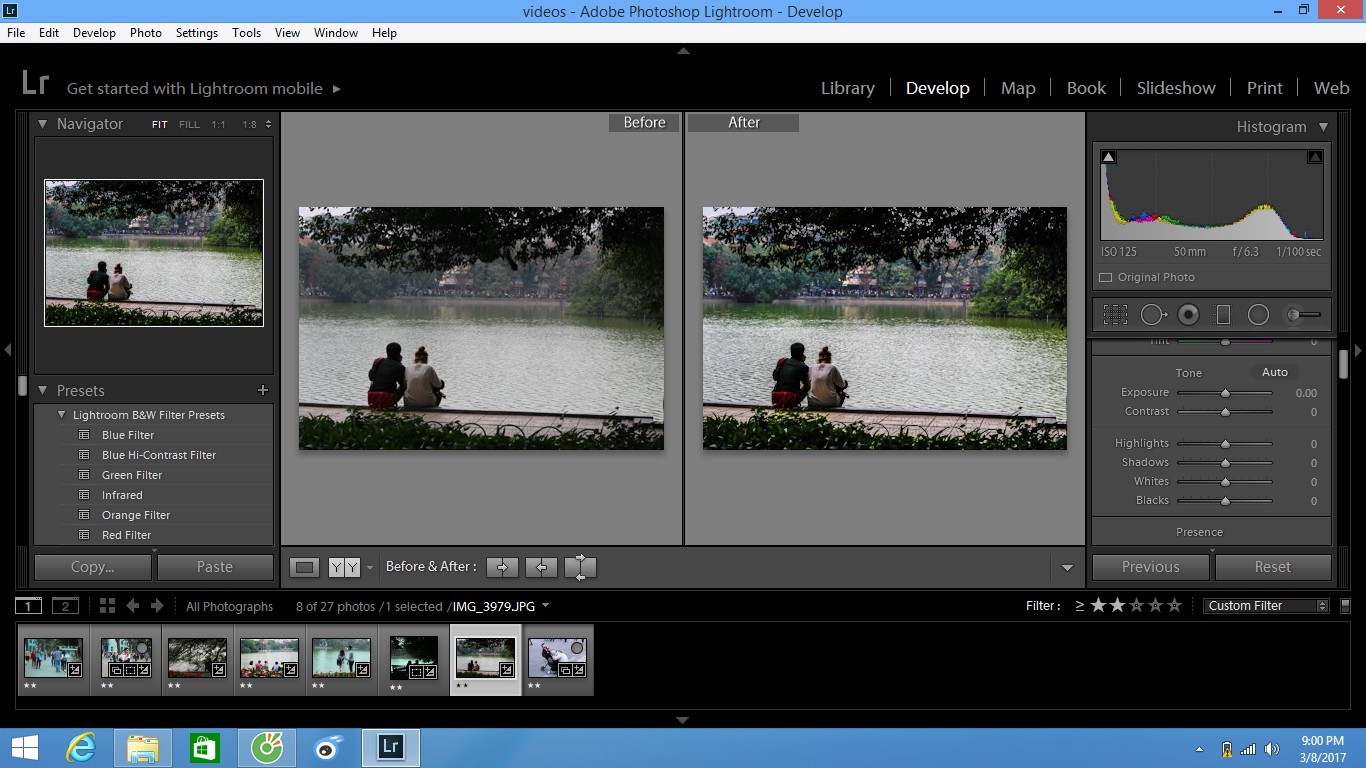Select the Adjustment Brush tool

click(x=1302, y=315)
